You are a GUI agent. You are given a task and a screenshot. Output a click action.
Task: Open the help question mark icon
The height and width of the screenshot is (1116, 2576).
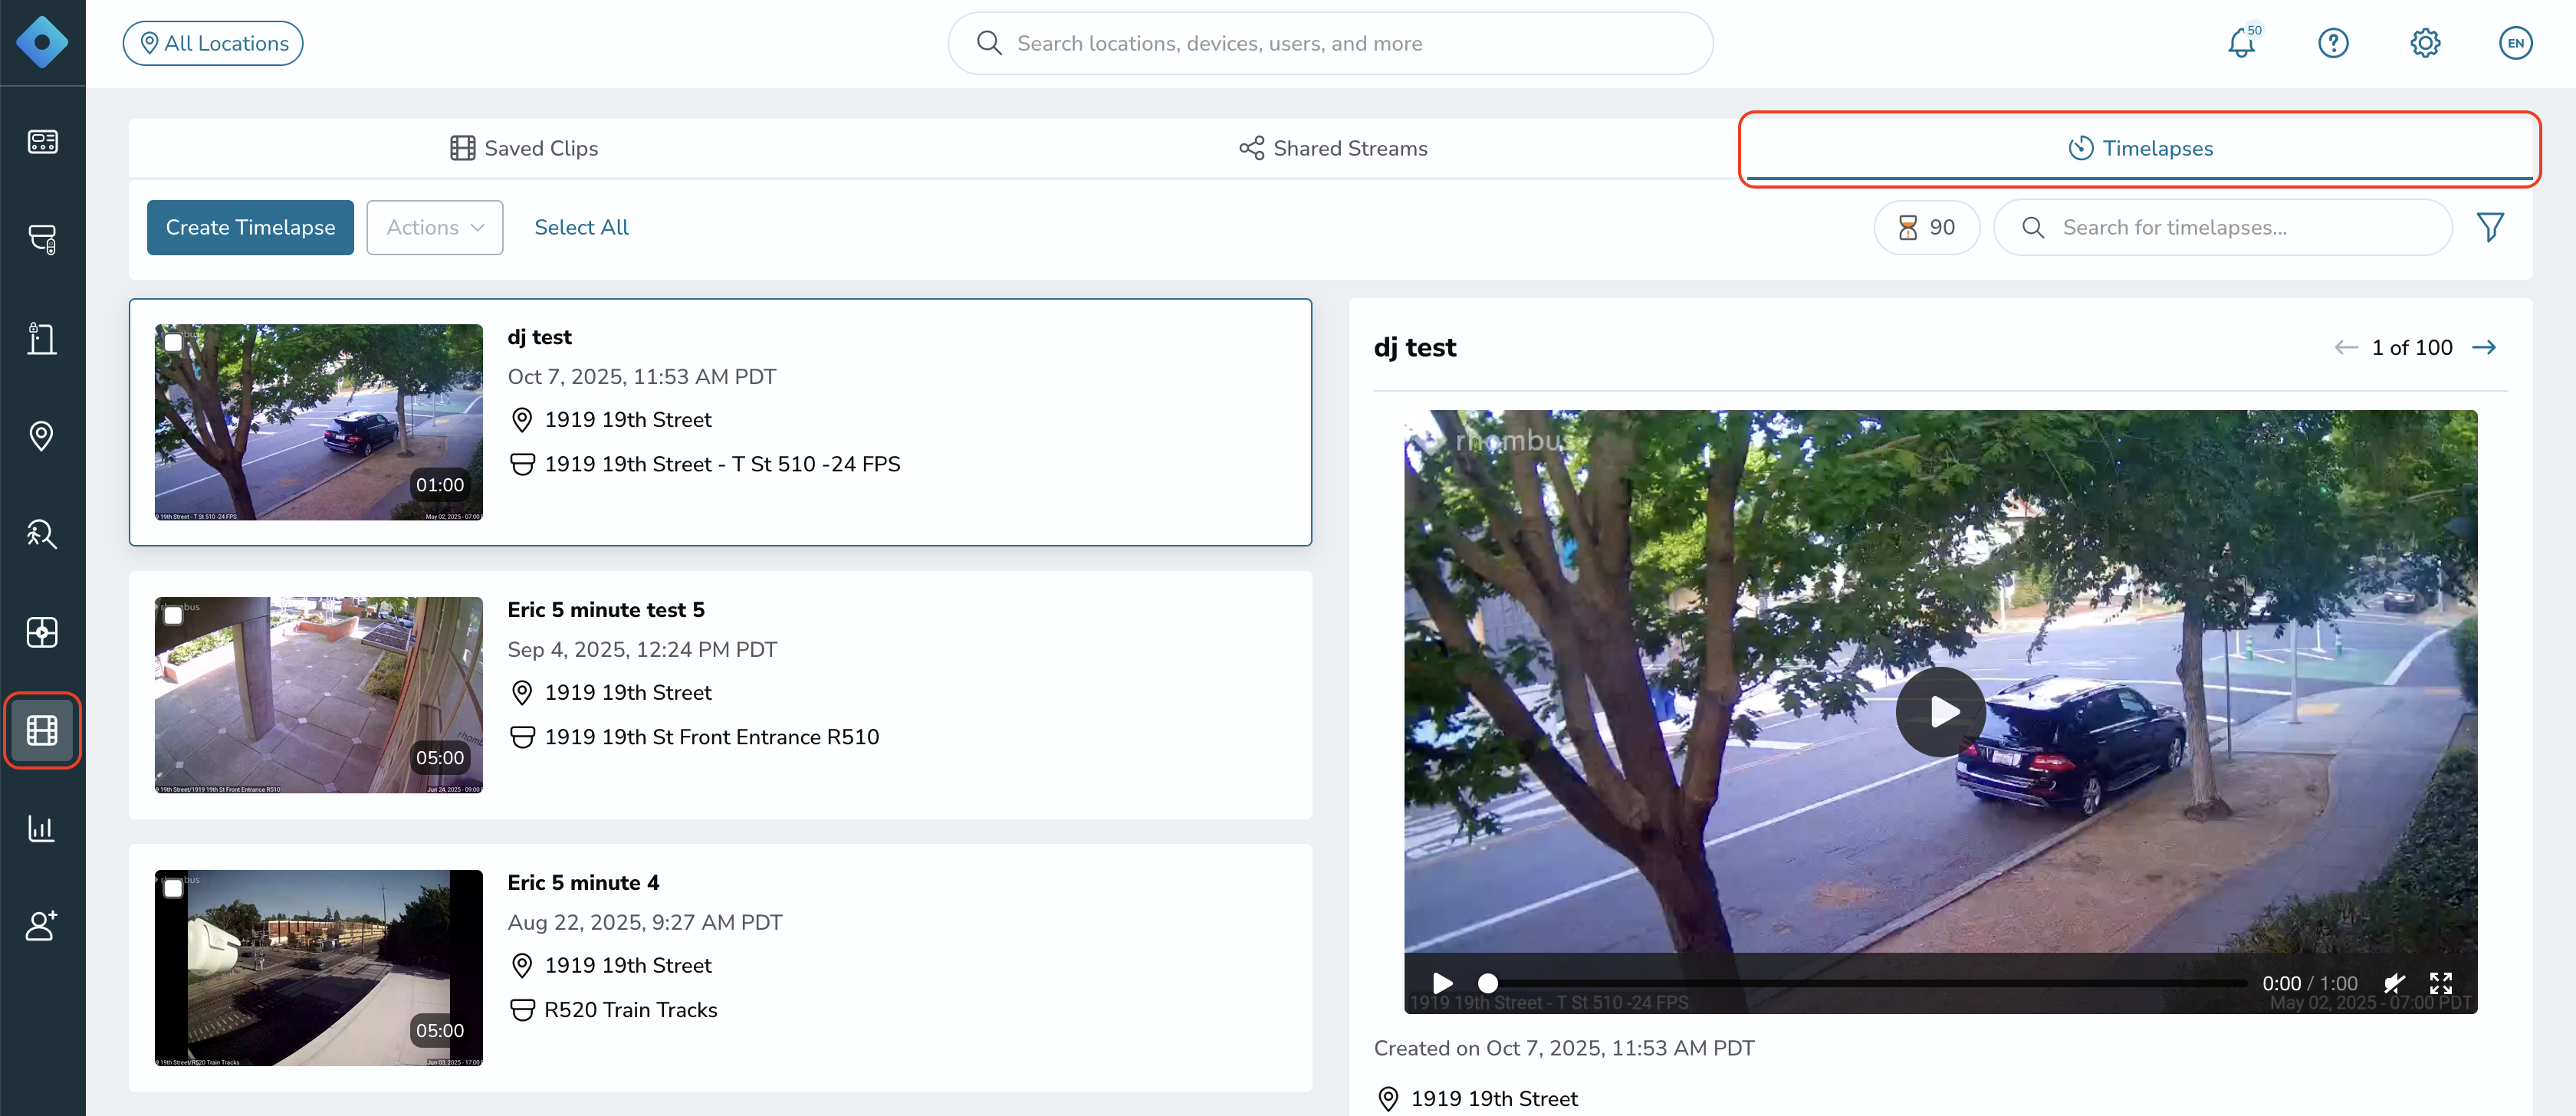(x=2333, y=43)
